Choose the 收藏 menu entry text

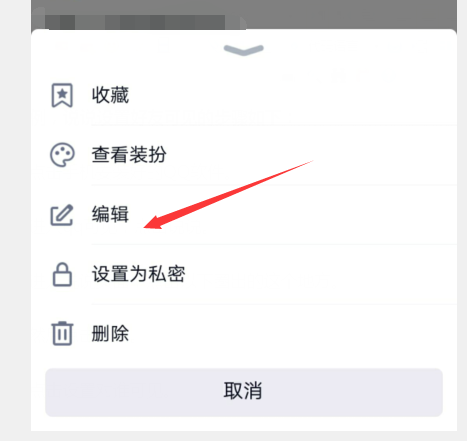click(x=110, y=95)
